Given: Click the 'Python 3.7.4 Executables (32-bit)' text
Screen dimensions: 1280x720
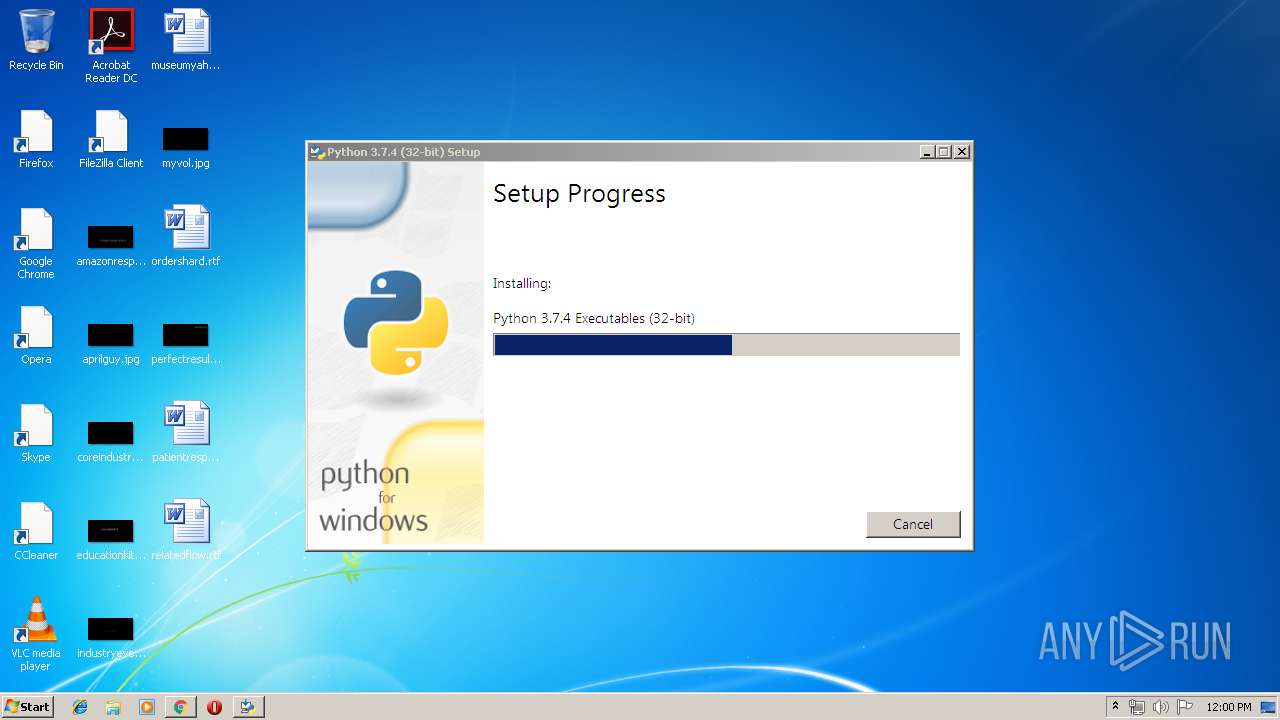Looking at the screenshot, I should 594,318.
